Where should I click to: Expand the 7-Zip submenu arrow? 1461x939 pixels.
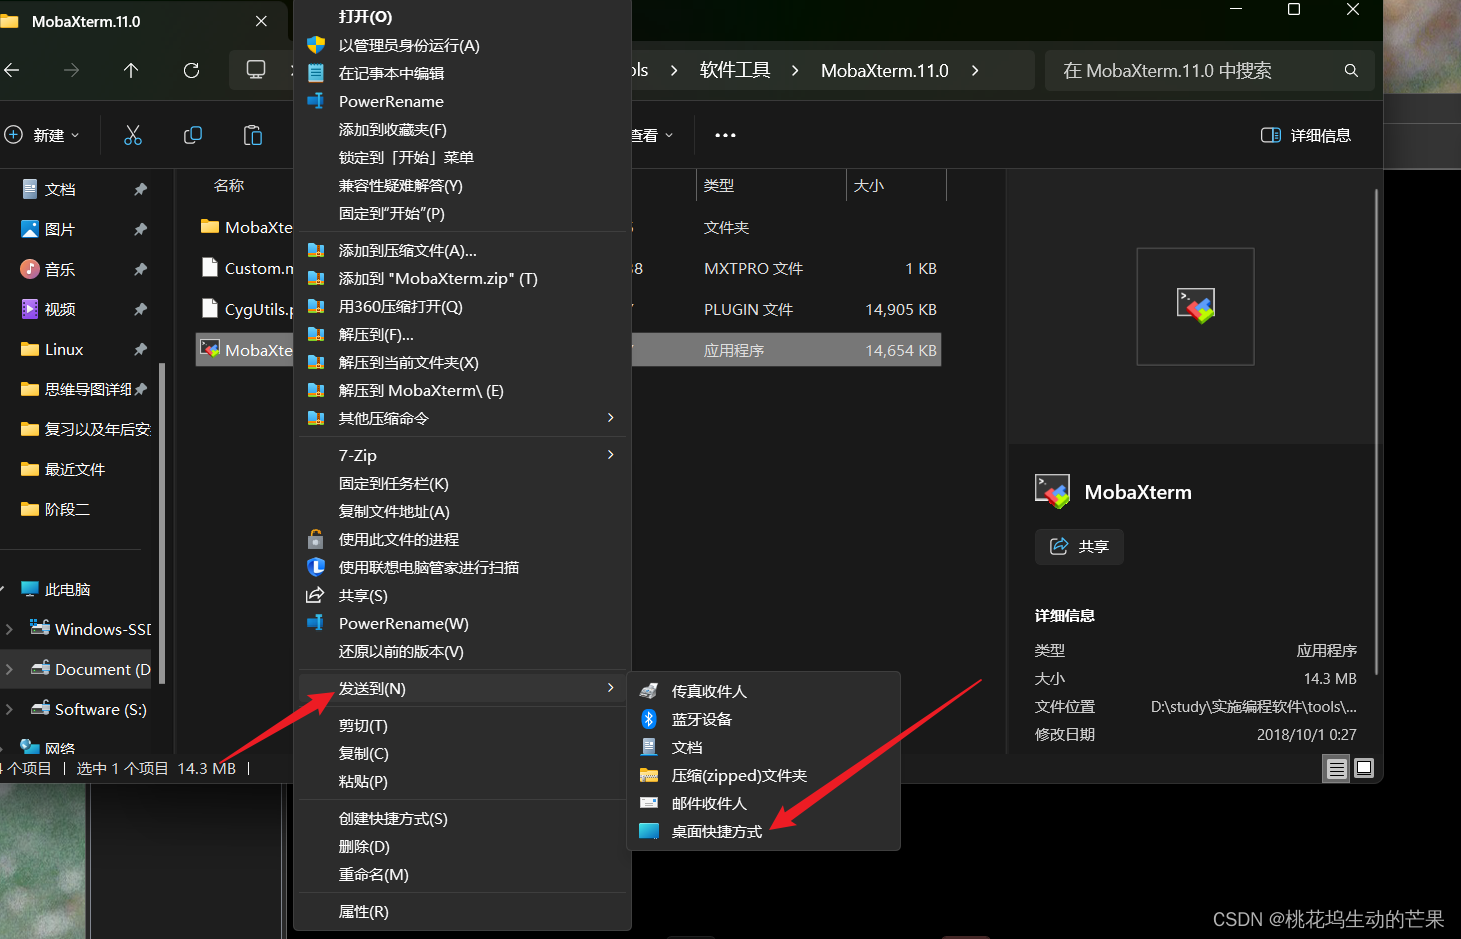(x=610, y=455)
